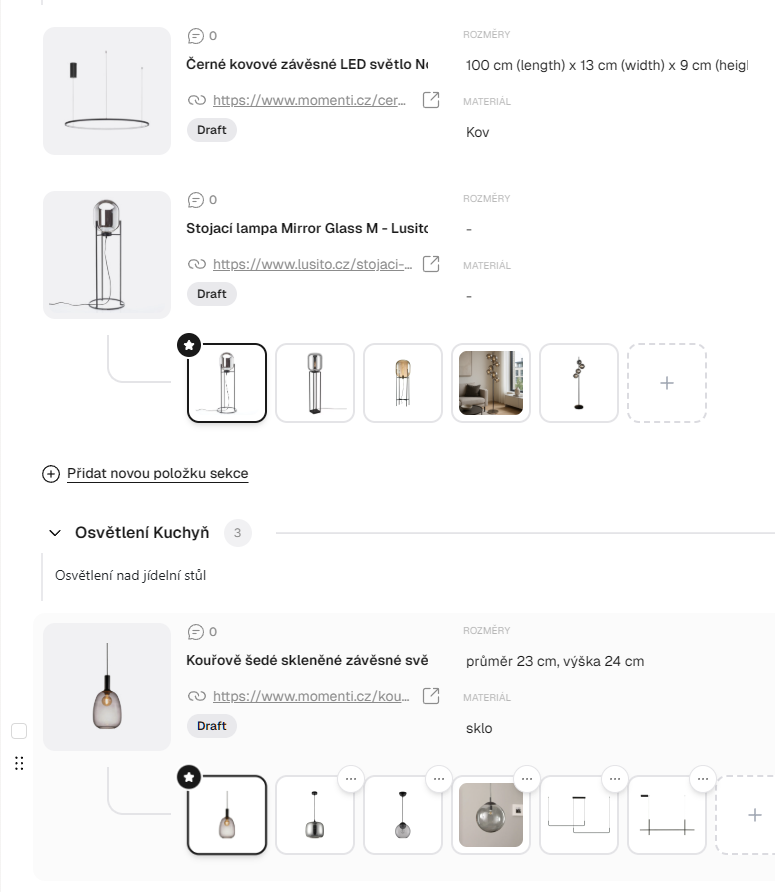Open external link icon for smoky glass pendant
This screenshot has width=775, height=892.
pos(431,696)
